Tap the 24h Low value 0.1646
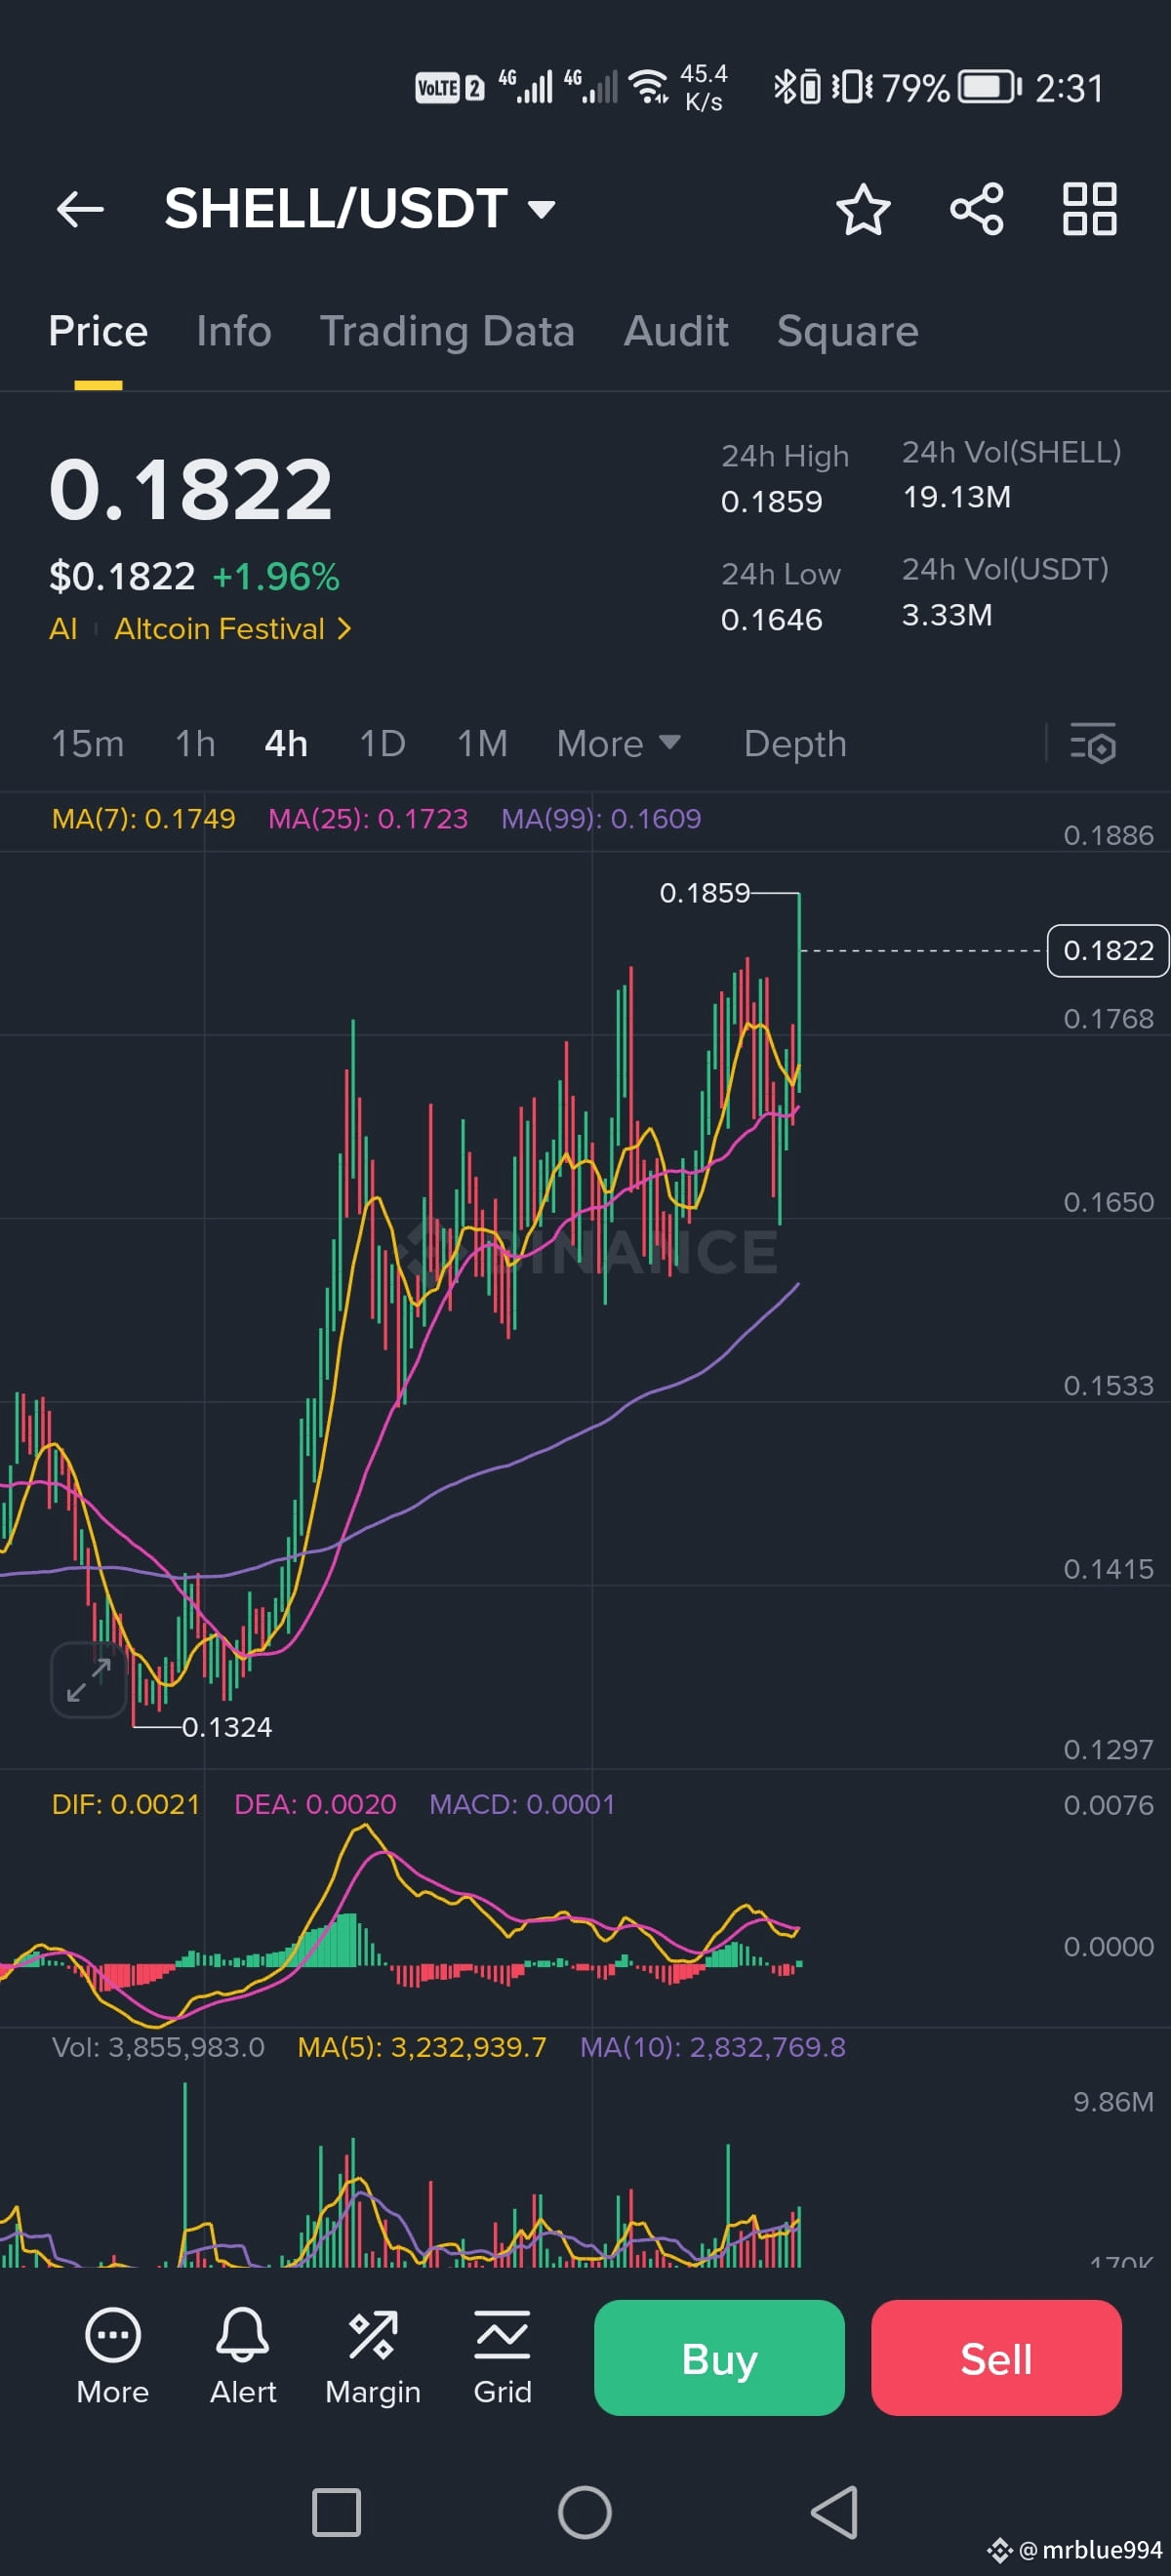1171x2576 pixels. 772,620
